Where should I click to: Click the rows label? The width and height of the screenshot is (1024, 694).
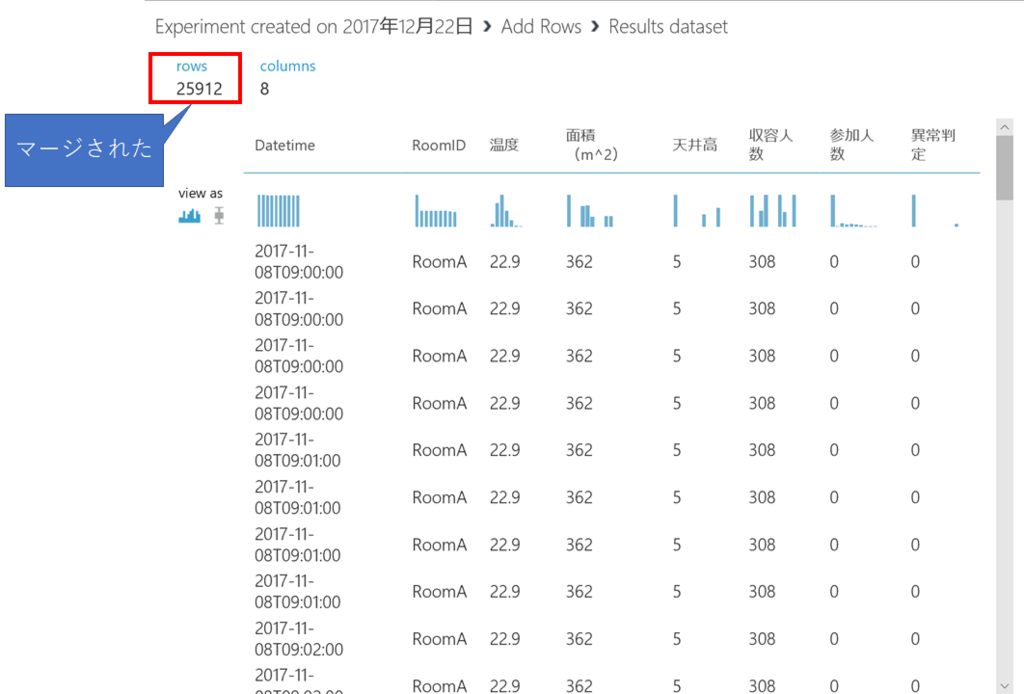click(x=191, y=66)
